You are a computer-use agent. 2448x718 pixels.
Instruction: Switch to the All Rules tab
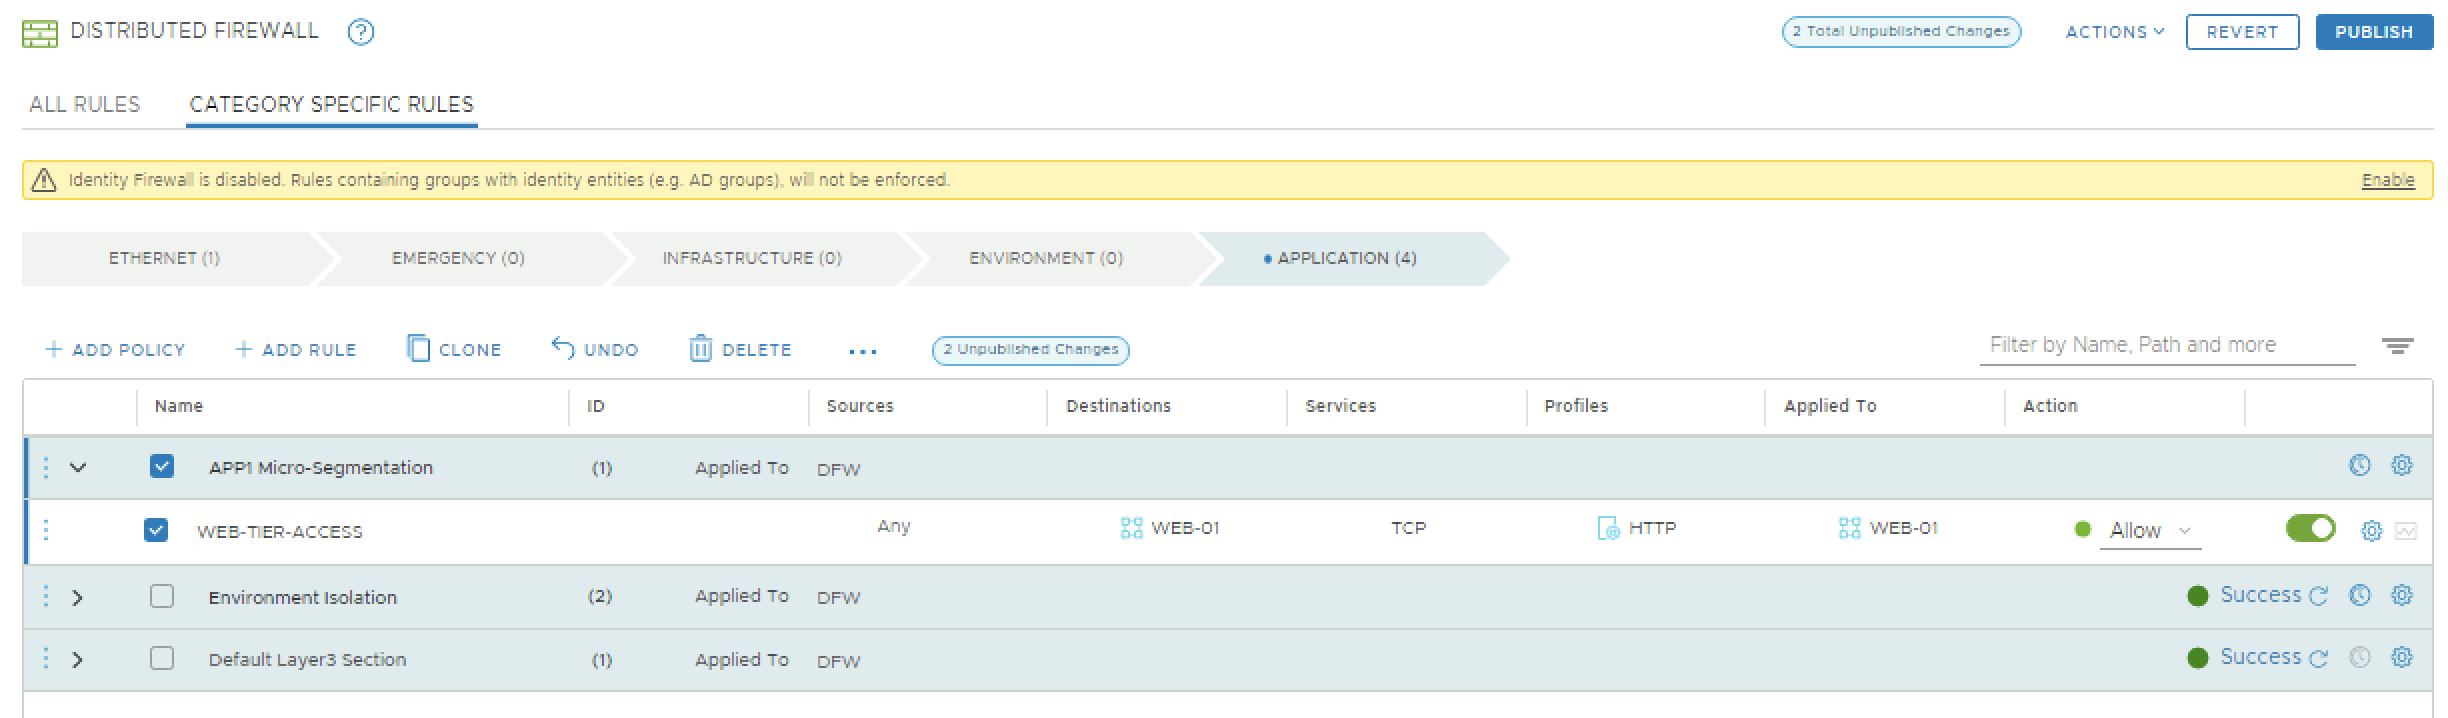click(x=85, y=104)
